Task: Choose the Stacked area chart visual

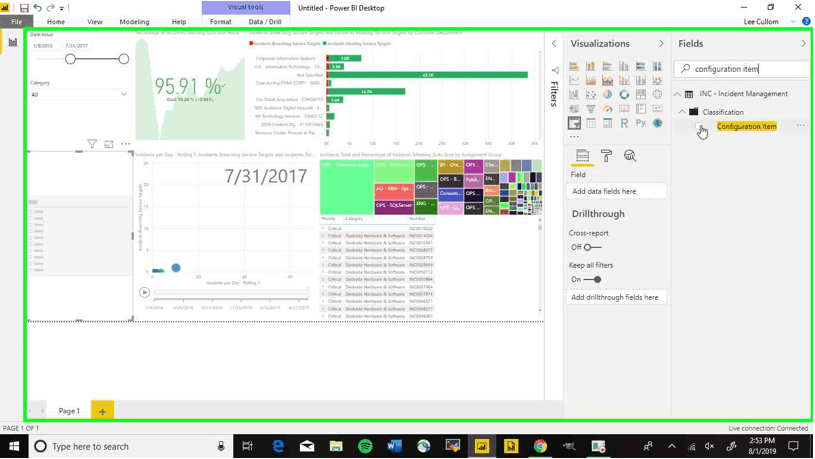Action: coord(607,80)
